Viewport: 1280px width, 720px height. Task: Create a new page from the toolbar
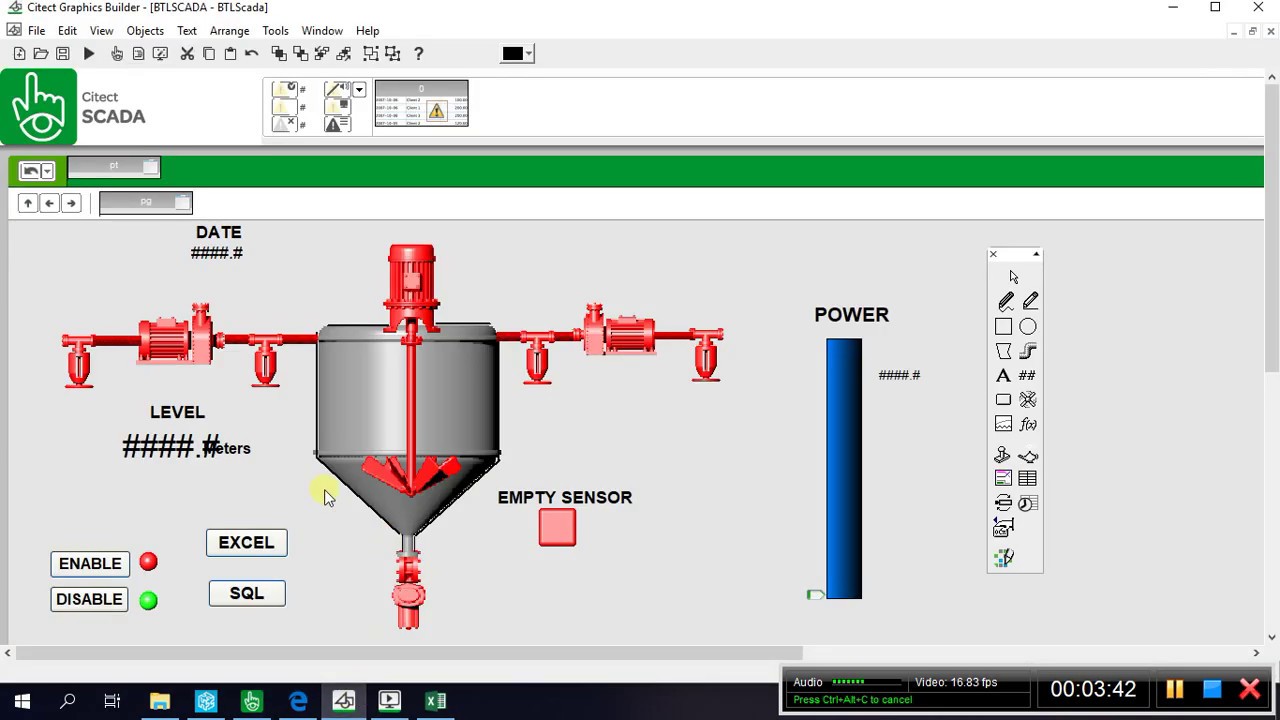pos(19,54)
